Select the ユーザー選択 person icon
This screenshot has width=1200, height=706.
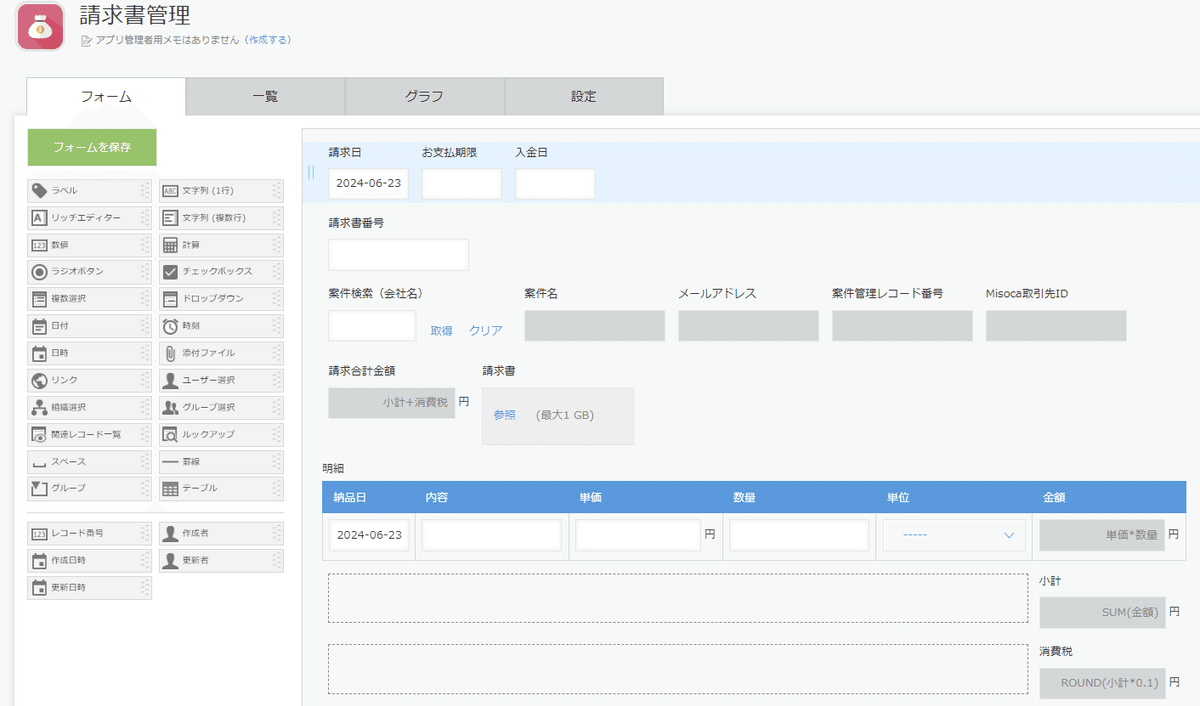point(170,380)
